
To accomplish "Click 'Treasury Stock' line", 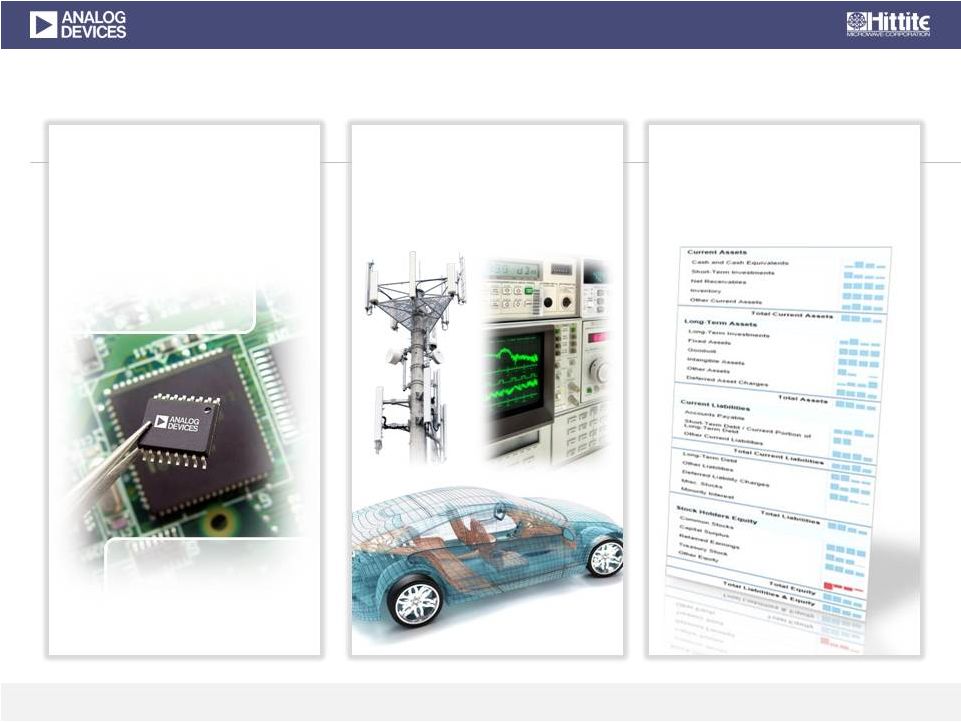I will click(x=702, y=550).
